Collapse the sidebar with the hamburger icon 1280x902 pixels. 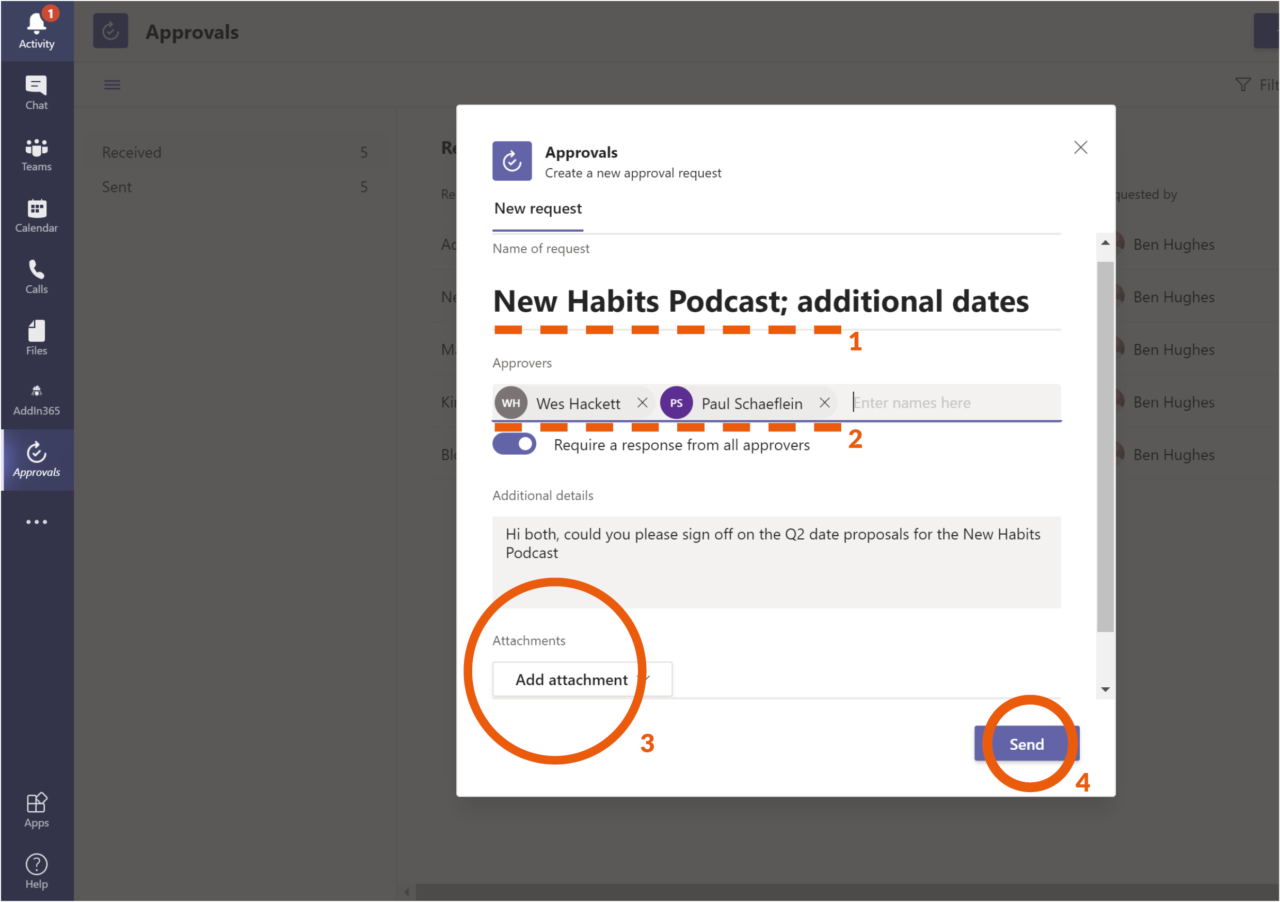tap(112, 84)
